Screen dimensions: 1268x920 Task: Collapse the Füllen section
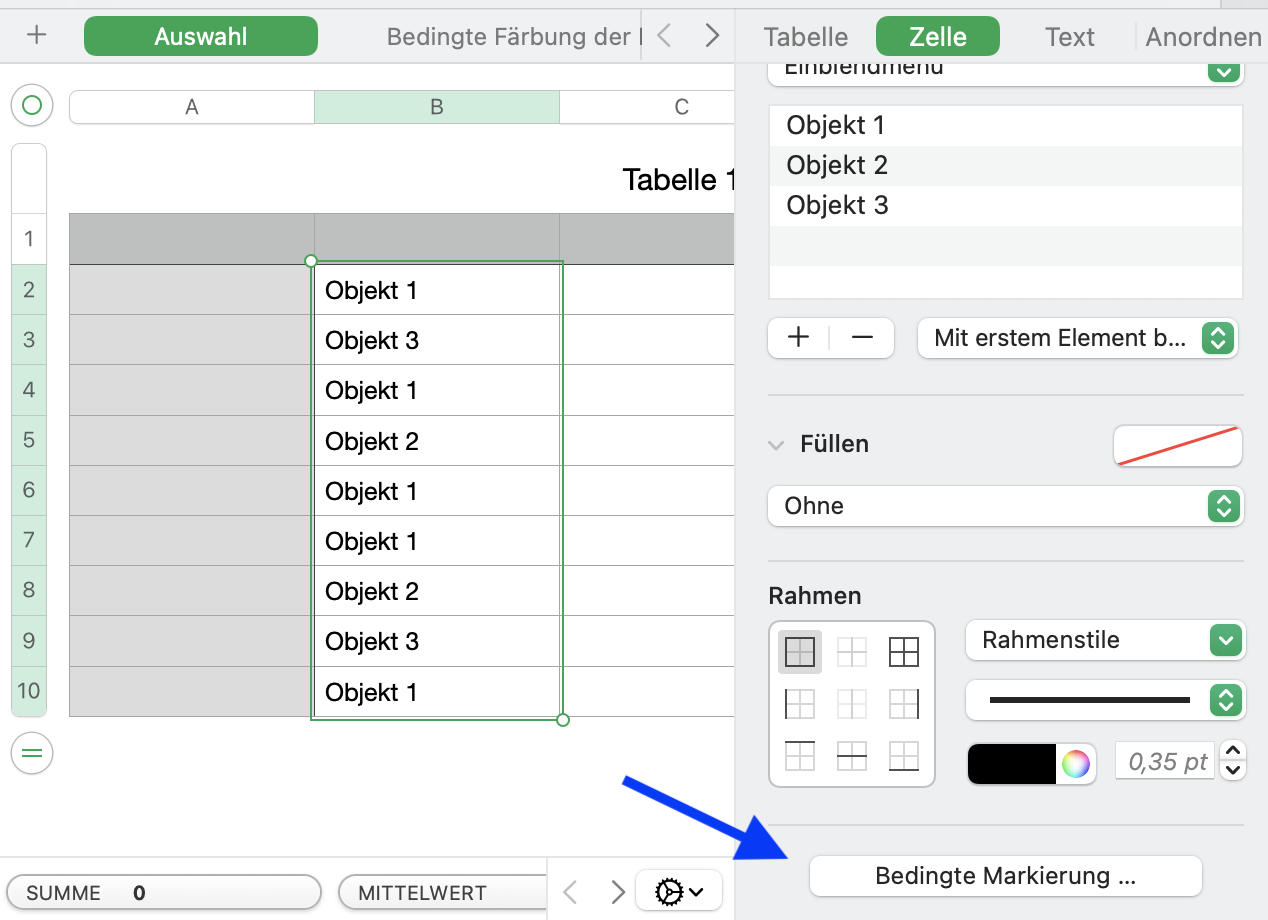click(x=776, y=445)
